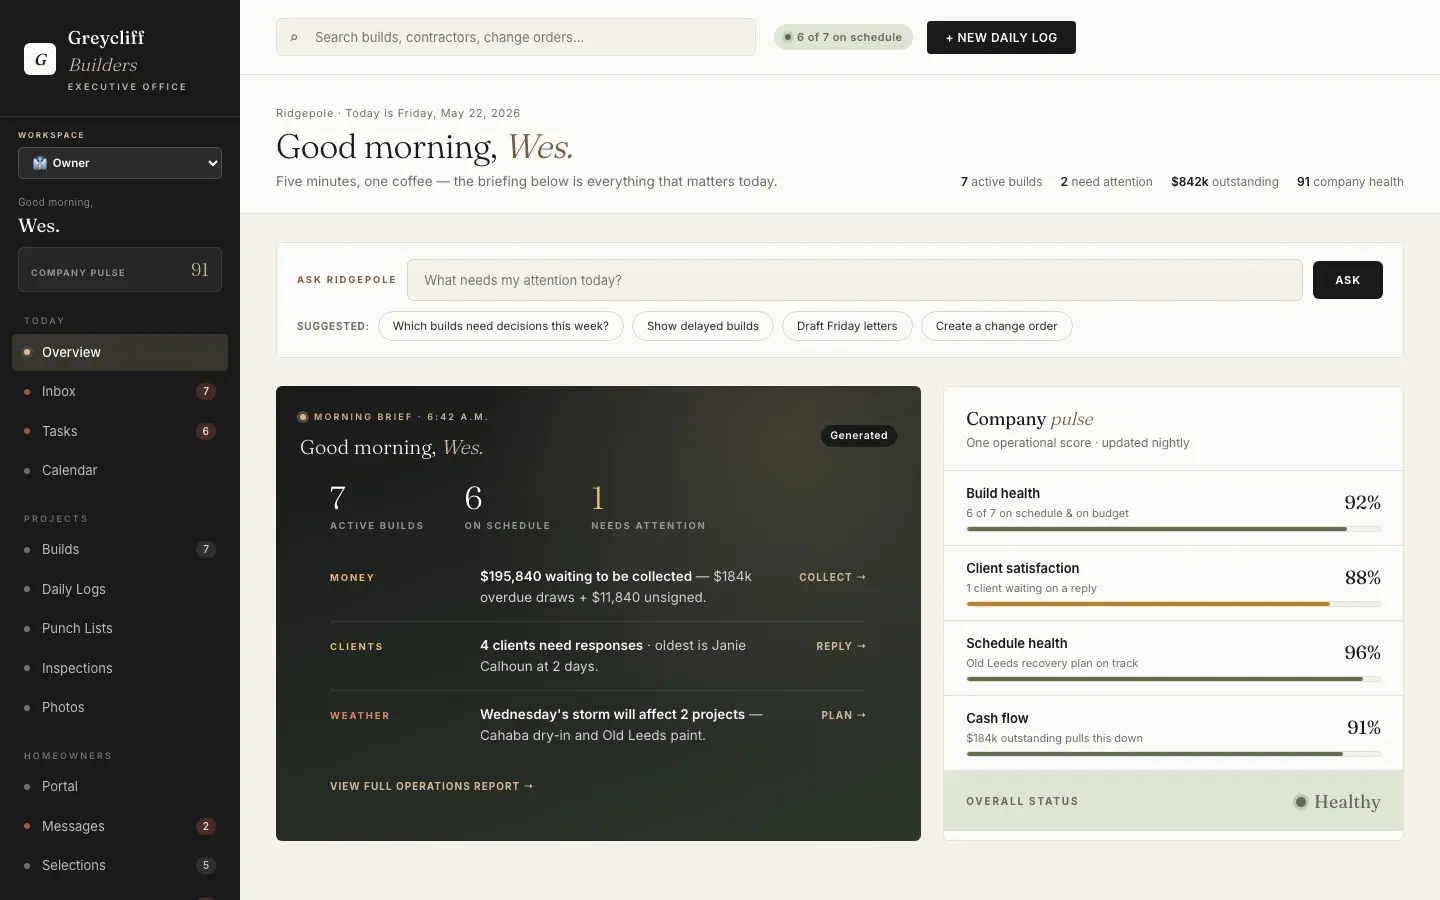Focus the Ask Ridgepole question field
This screenshot has height=900, width=1440.
pos(855,280)
